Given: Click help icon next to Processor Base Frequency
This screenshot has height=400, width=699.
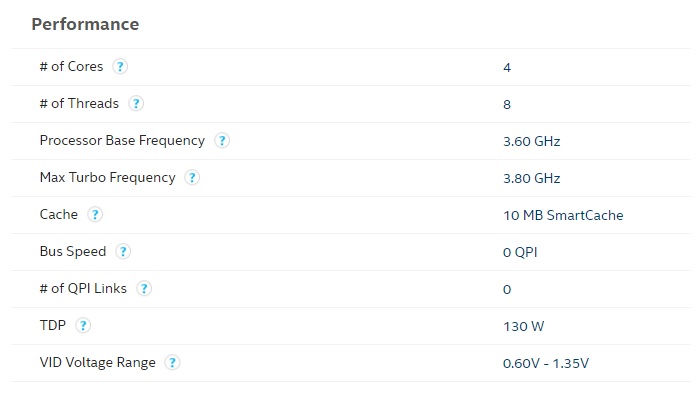Looking at the screenshot, I should click(x=222, y=141).
